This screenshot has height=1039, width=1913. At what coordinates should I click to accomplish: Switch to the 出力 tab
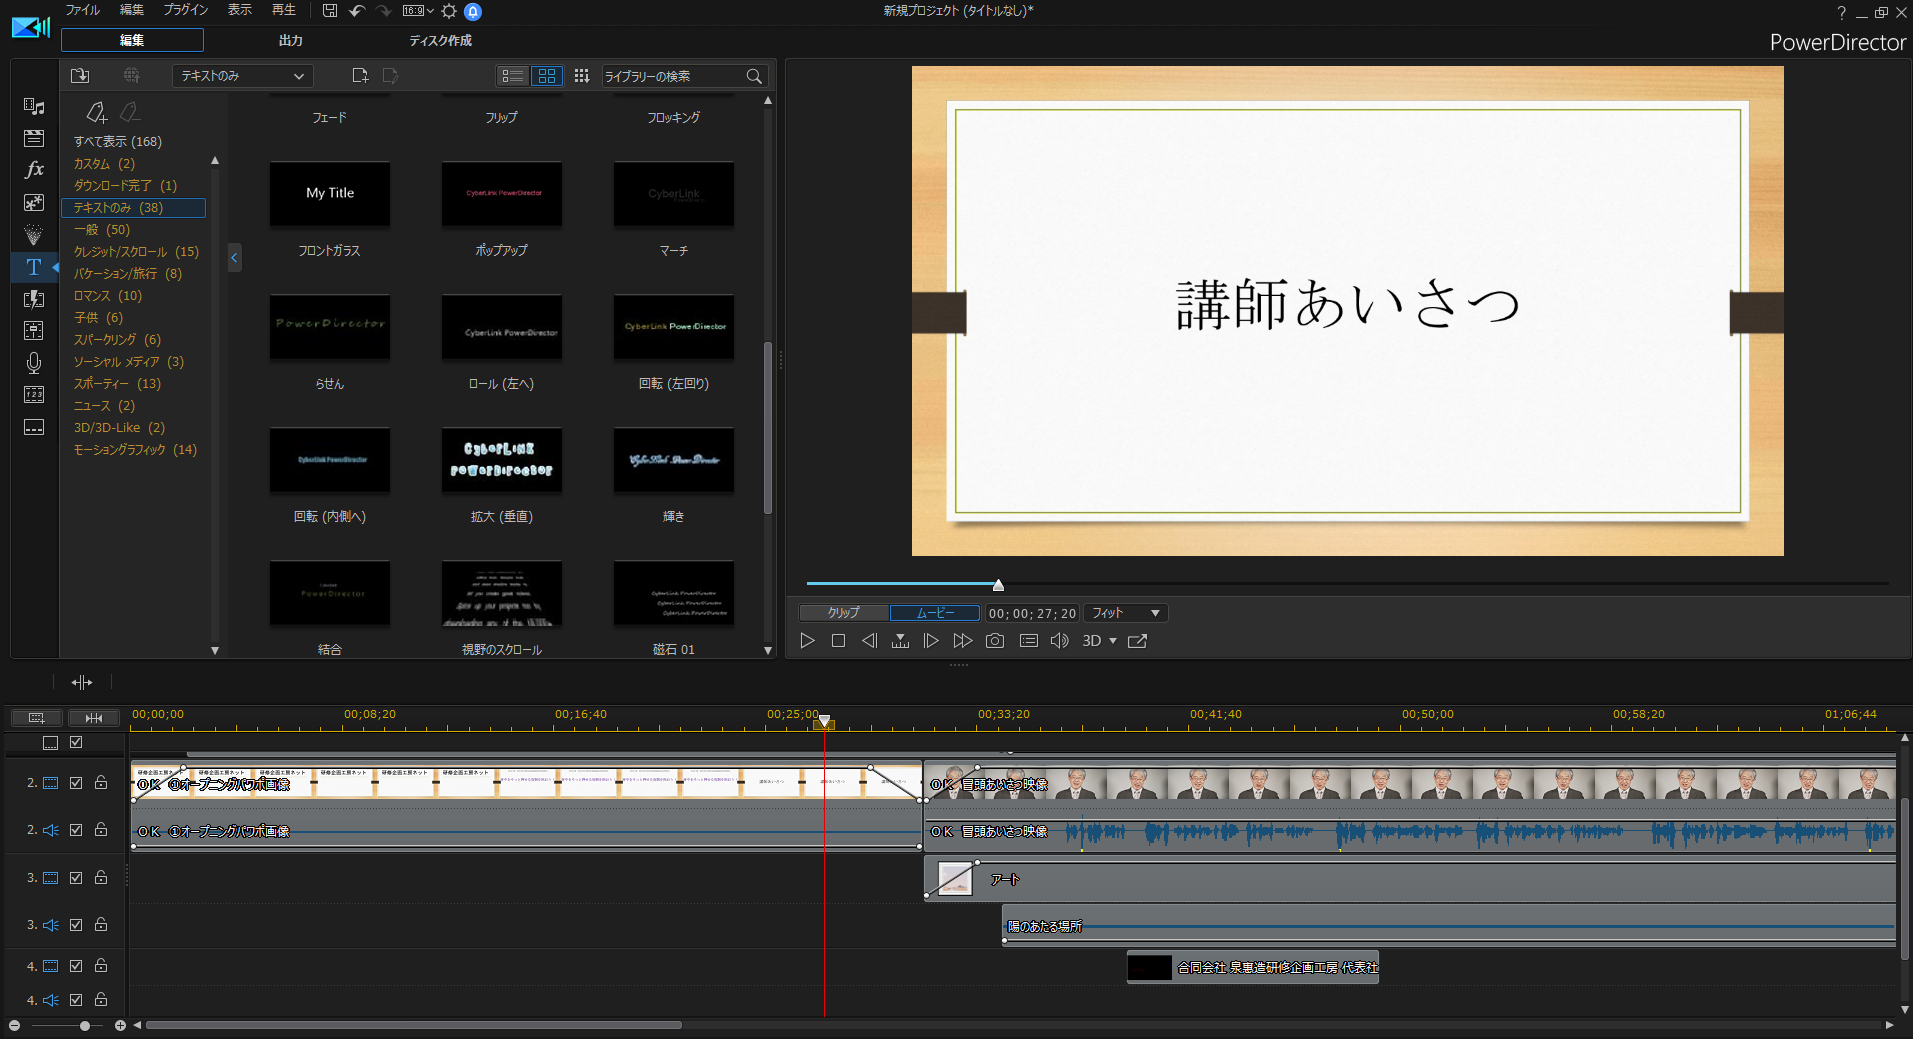[291, 40]
